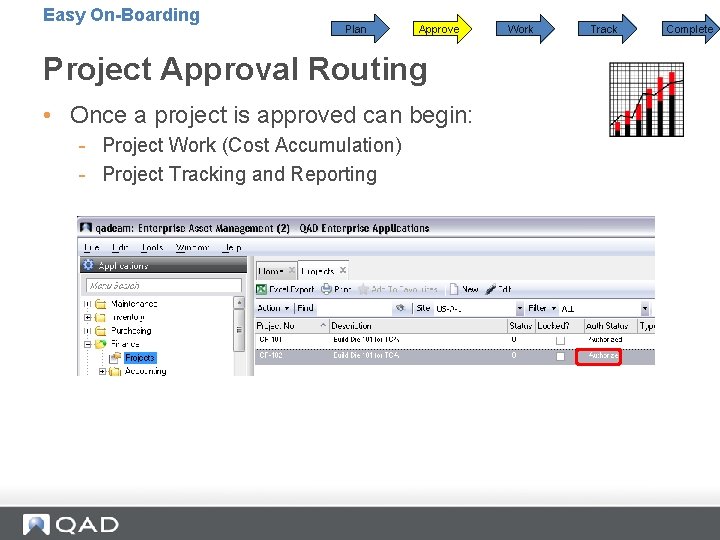Open the Action dropdown
This screenshot has width=720, height=540.
(273, 308)
